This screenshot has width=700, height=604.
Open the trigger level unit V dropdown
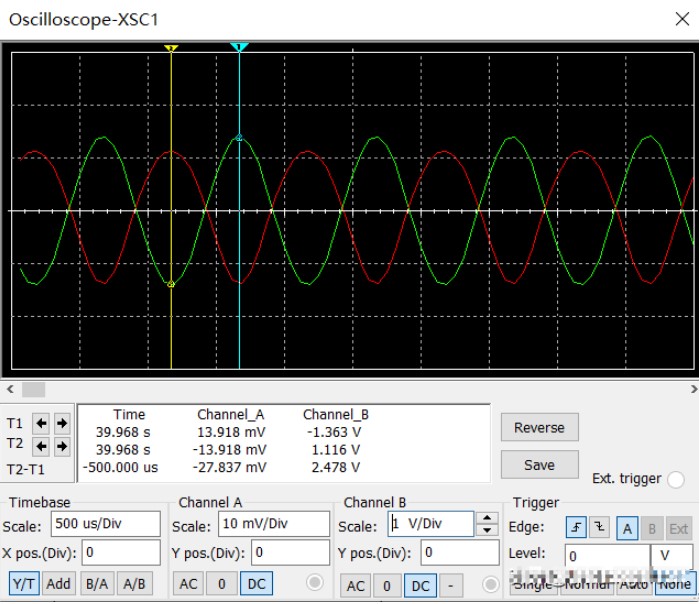pos(671,556)
